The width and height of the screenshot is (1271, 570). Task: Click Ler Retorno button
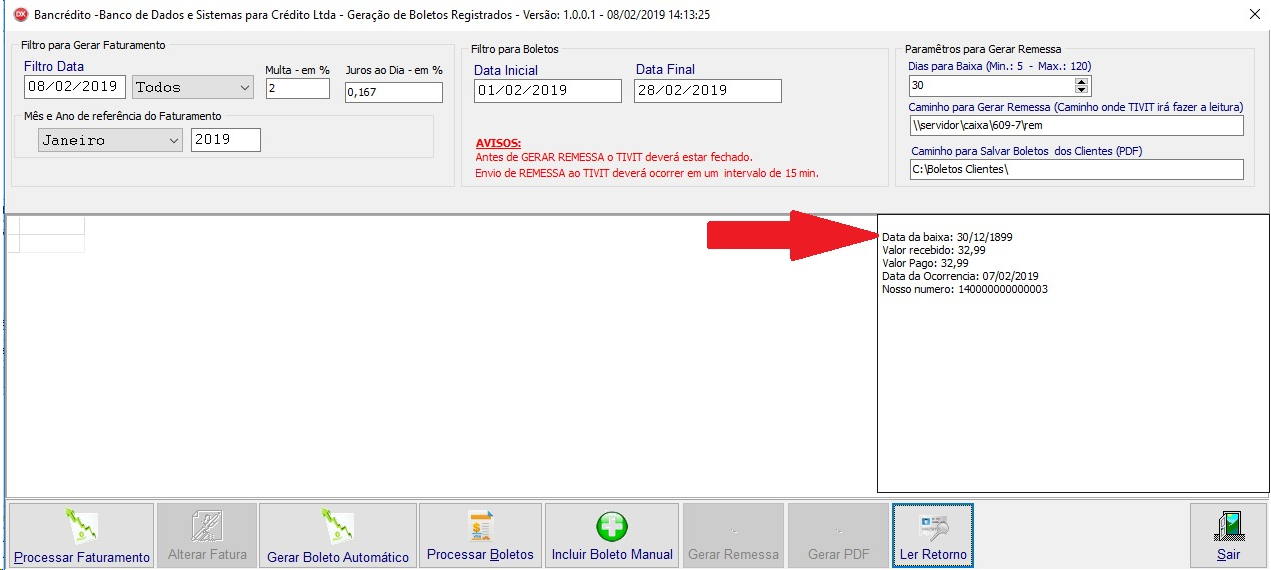932,536
